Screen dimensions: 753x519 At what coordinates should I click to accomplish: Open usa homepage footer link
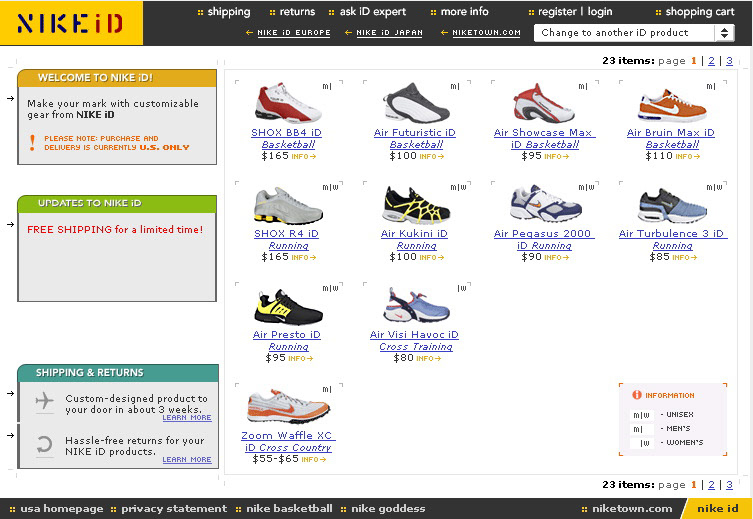tap(61, 508)
